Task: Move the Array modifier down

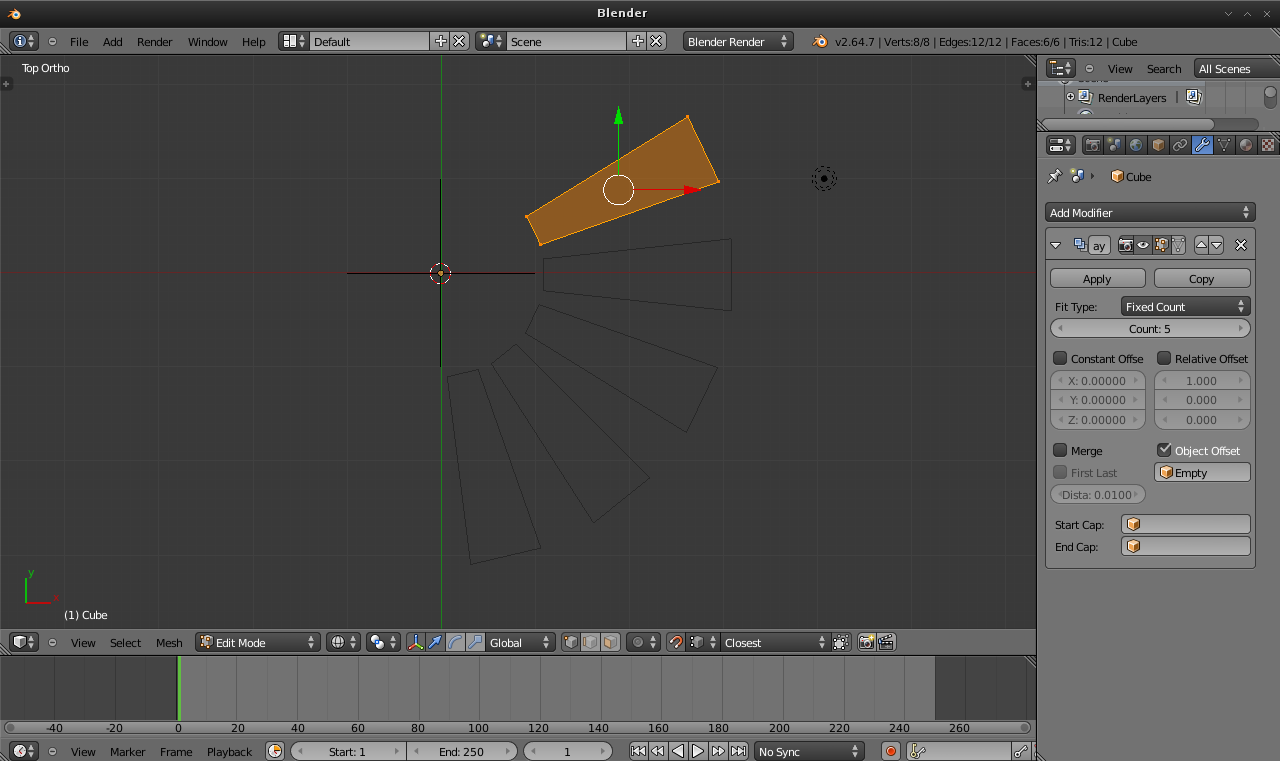Action: pyautogui.click(x=1216, y=245)
